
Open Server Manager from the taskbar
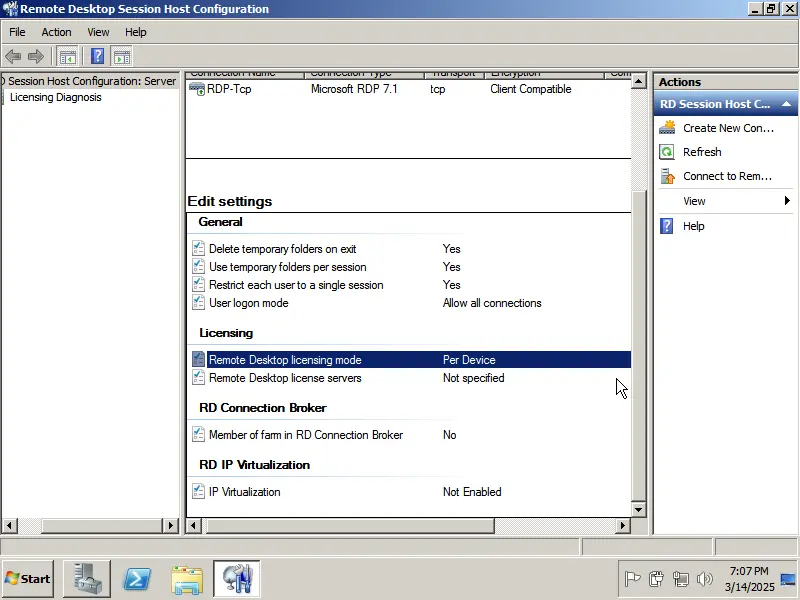point(87,578)
